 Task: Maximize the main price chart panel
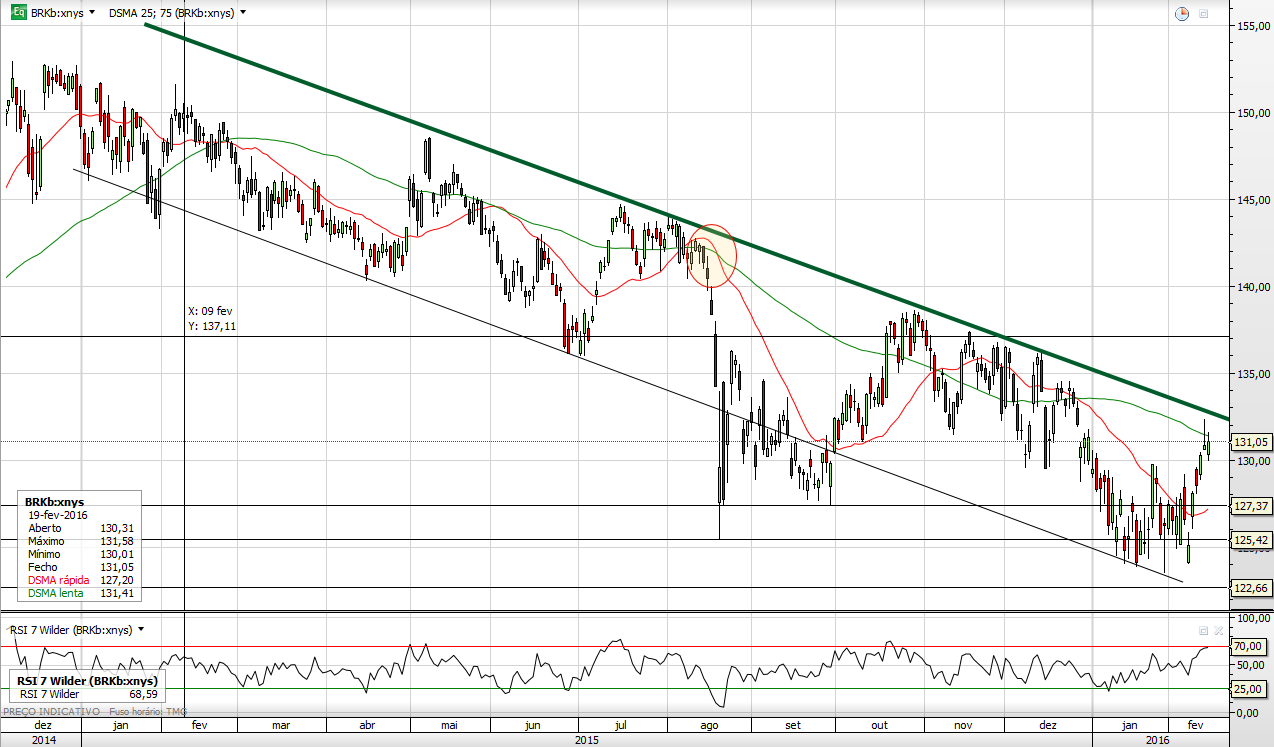click(x=1204, y=14)
